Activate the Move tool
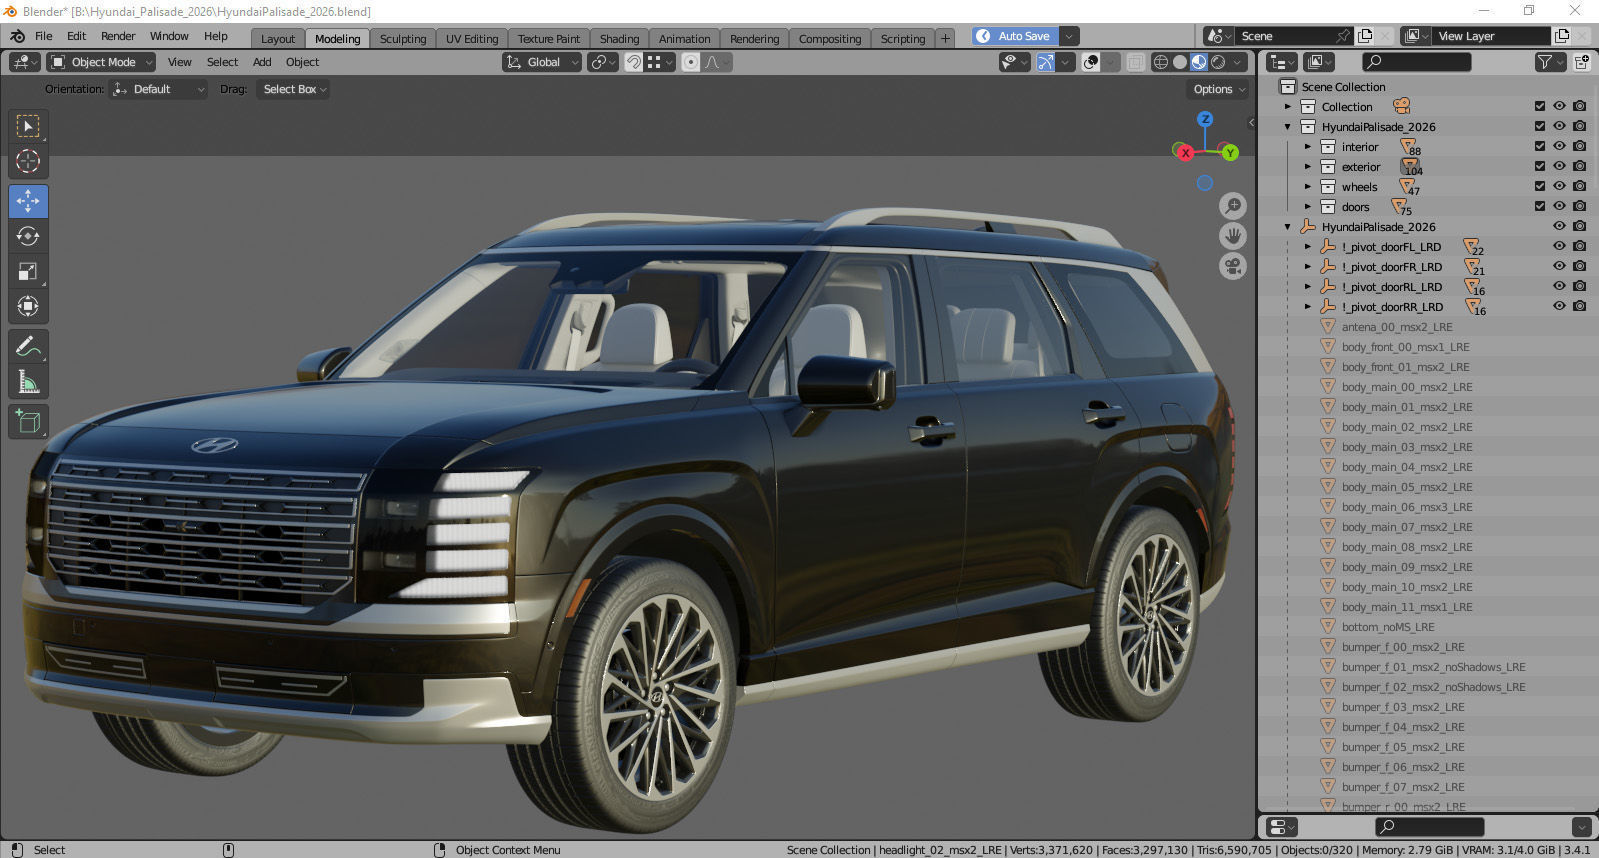This screenshot has width=1599, height=858. coord(28,201)
